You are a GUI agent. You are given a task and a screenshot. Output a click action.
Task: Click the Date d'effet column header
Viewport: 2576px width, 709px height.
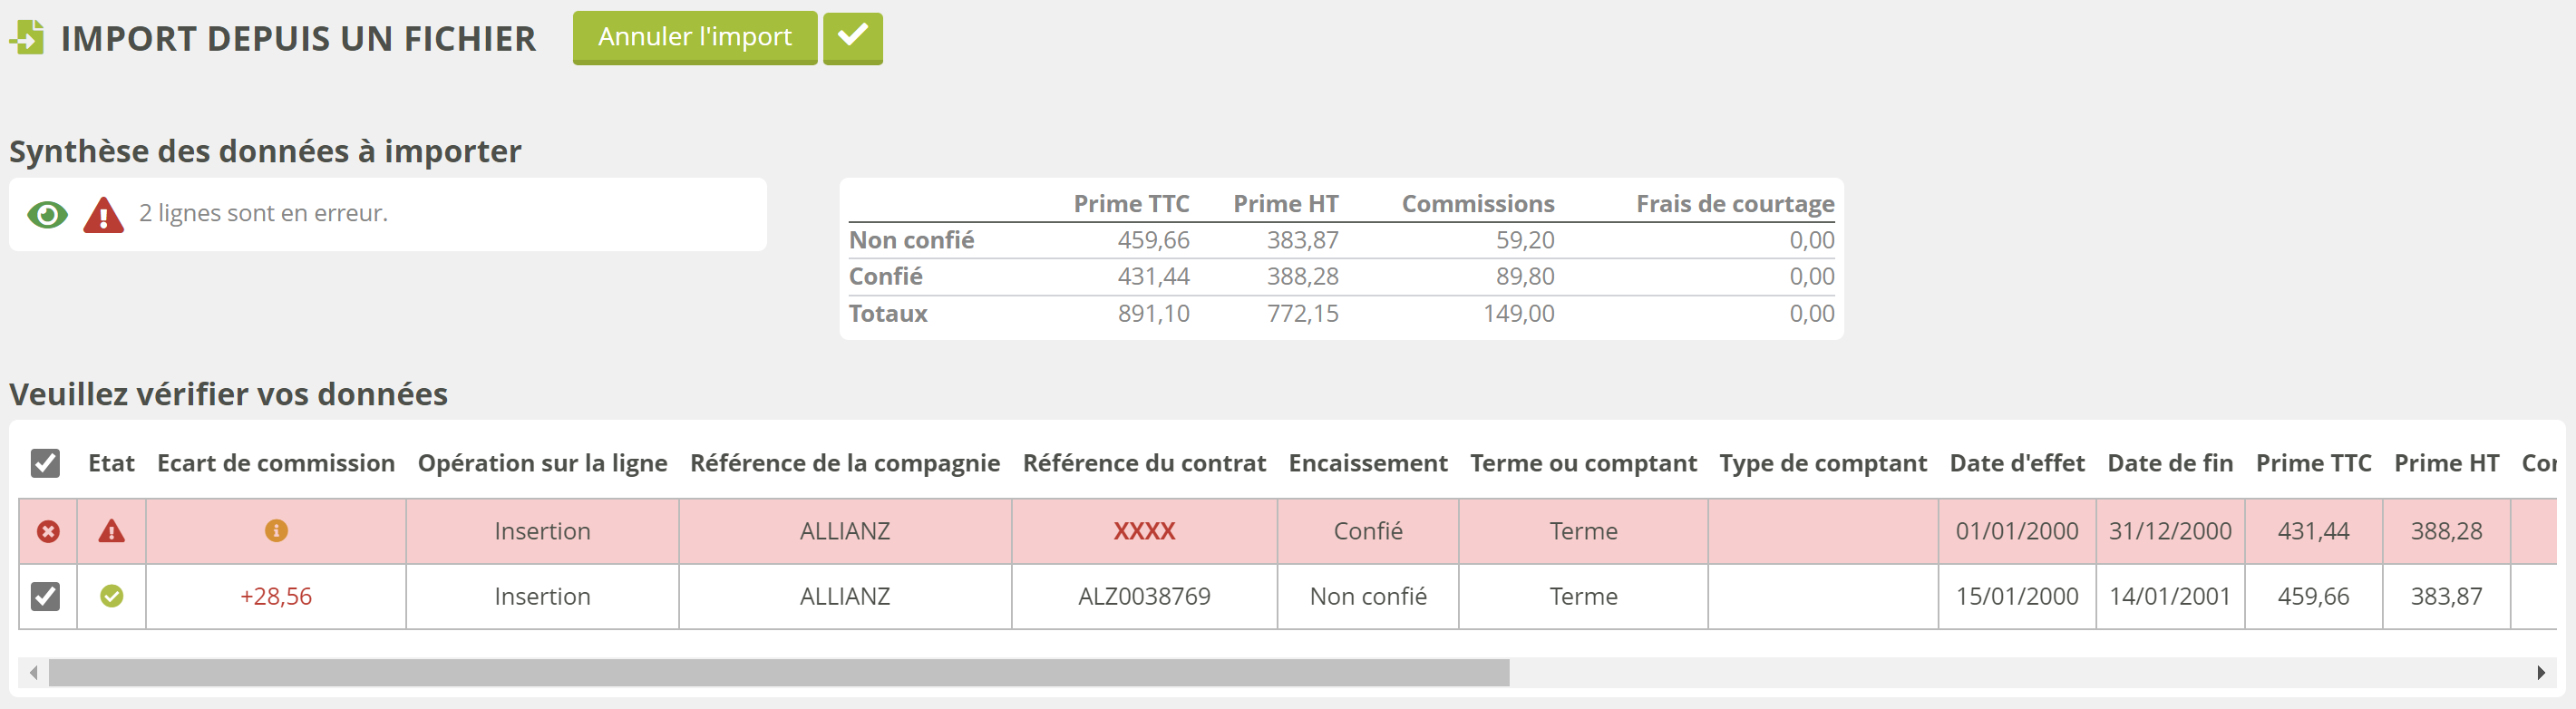[2016, 463]
